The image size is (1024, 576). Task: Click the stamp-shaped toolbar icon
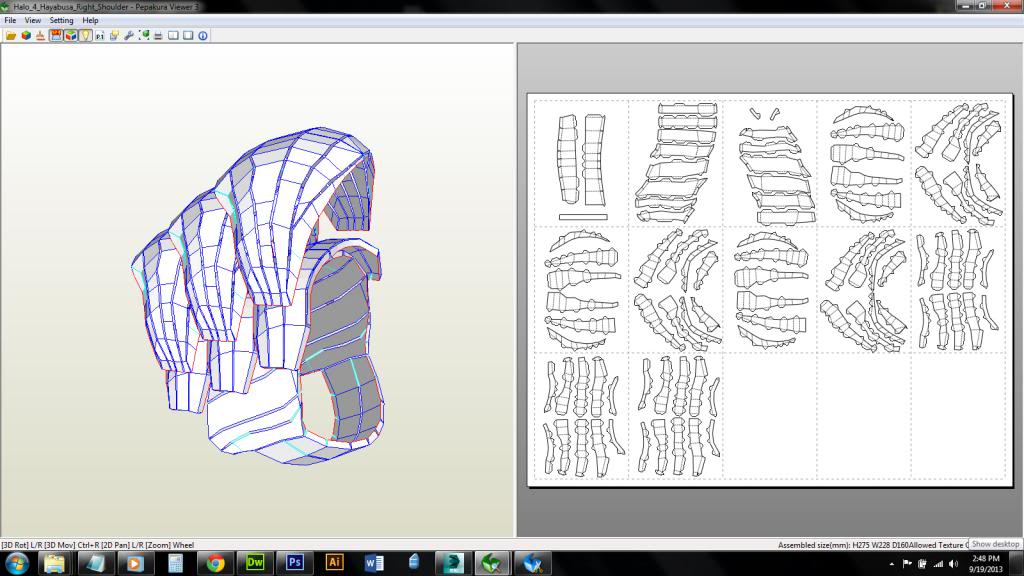pos(40,35)
